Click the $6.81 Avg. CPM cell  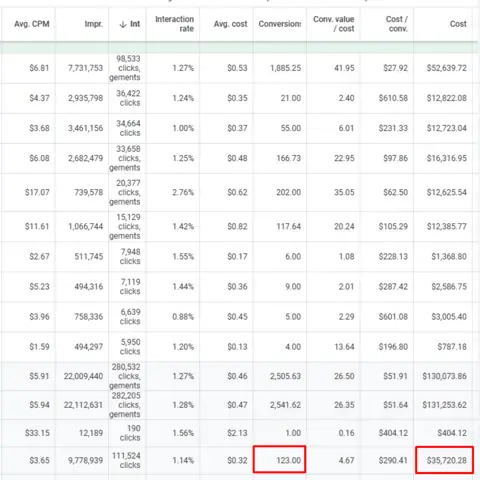coord(39,68)
